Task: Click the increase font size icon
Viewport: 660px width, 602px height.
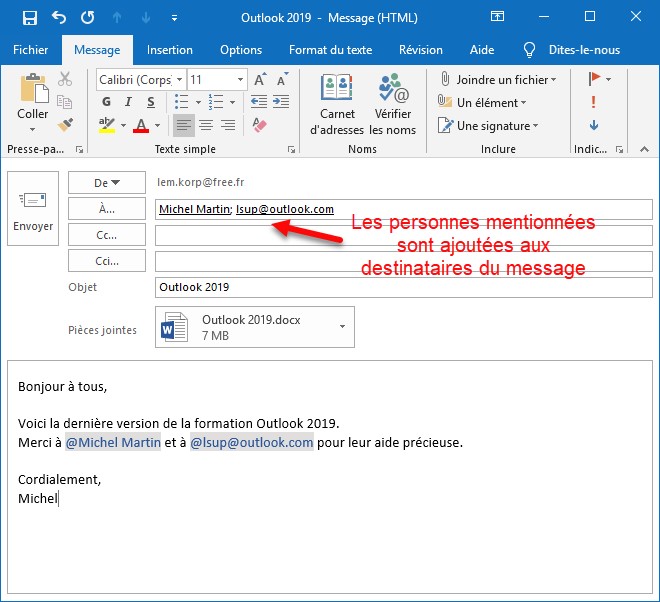Action: 260,80
